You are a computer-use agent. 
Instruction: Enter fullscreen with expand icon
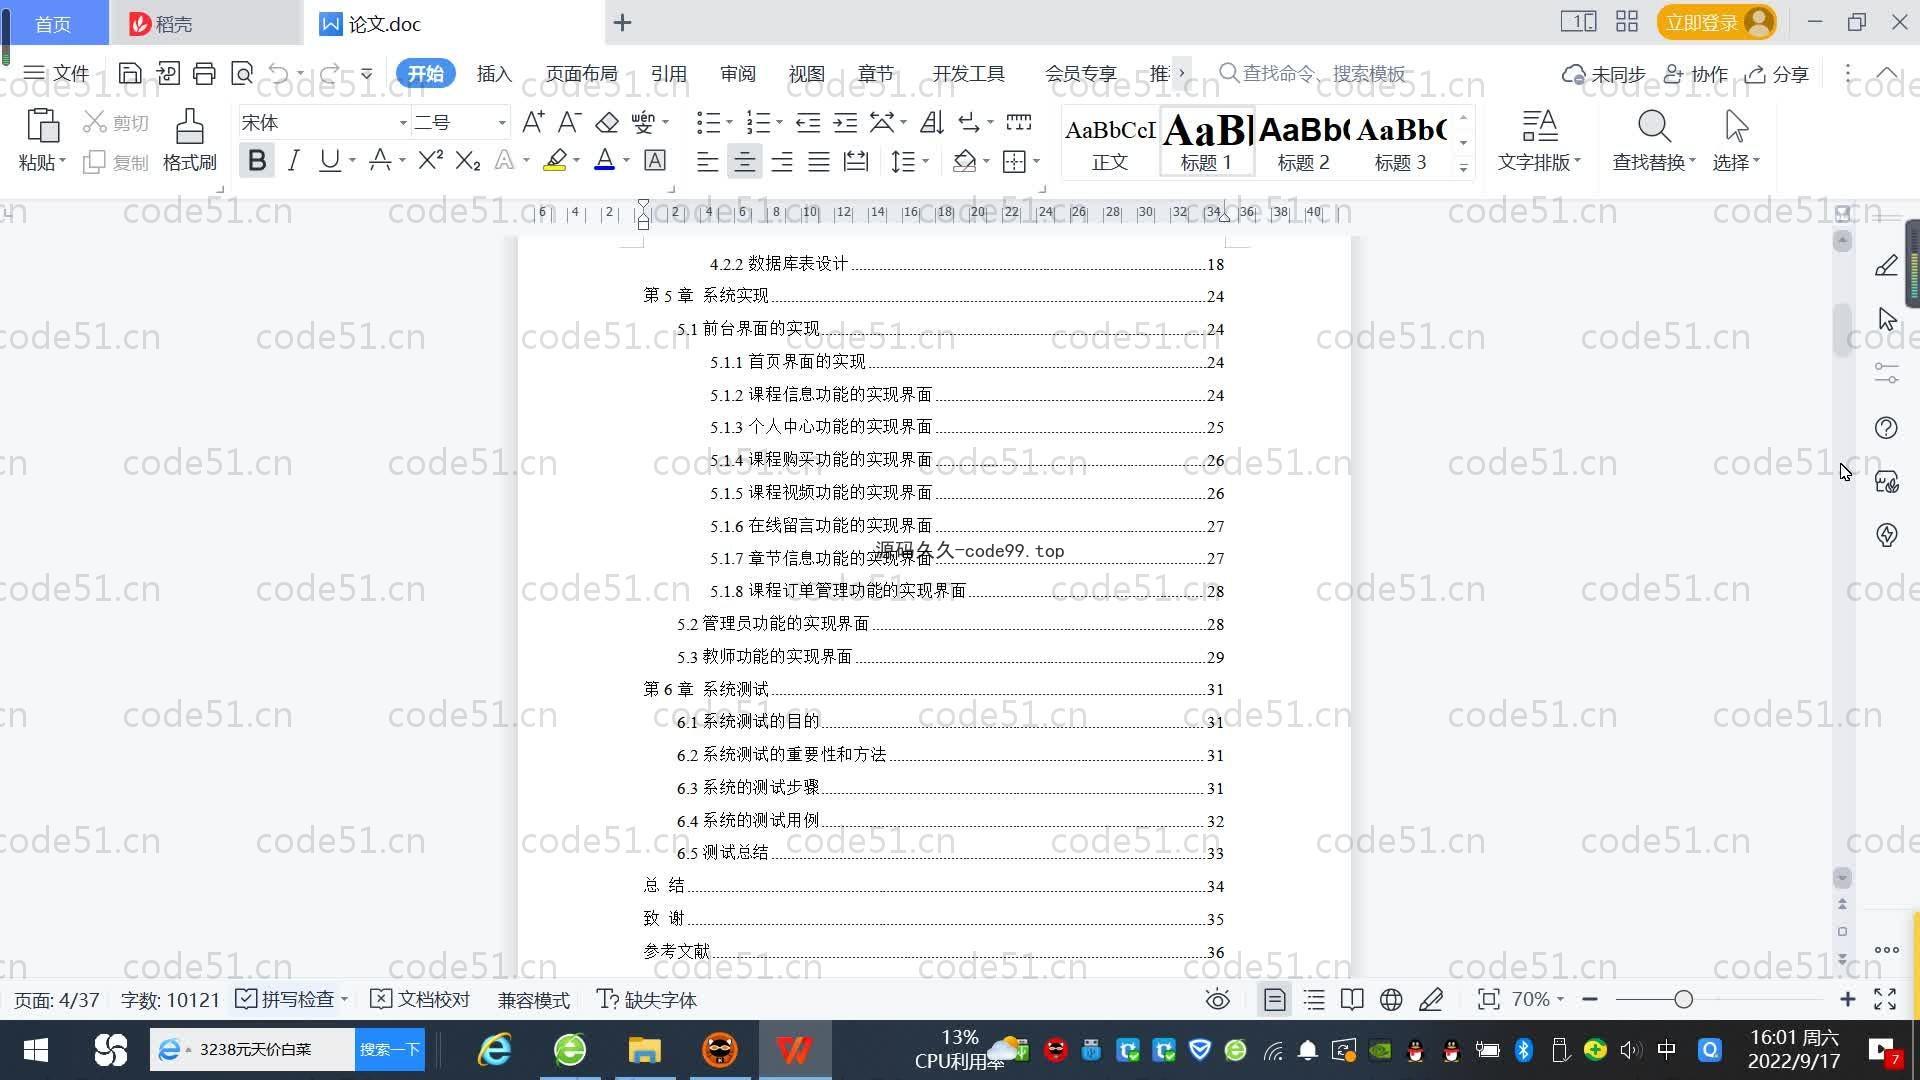tap(1885, 999)
